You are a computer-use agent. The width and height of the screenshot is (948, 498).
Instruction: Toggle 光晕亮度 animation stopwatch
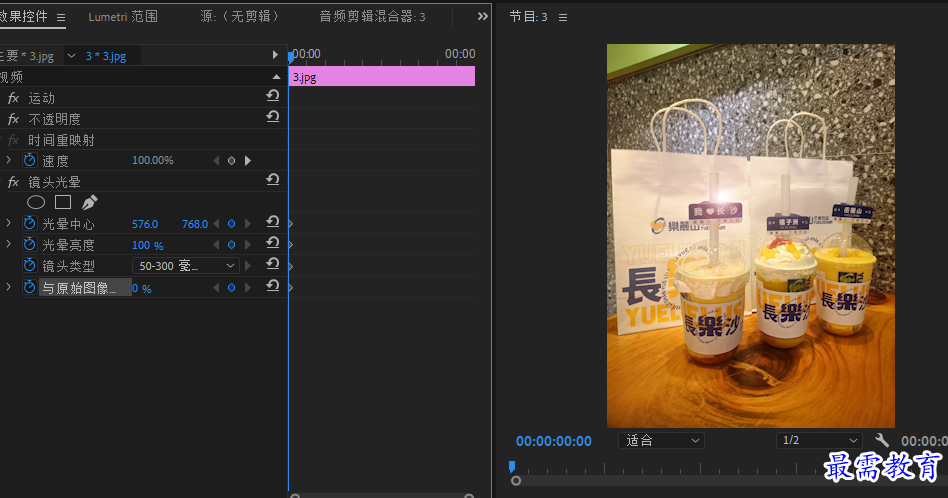coord(29,244)
